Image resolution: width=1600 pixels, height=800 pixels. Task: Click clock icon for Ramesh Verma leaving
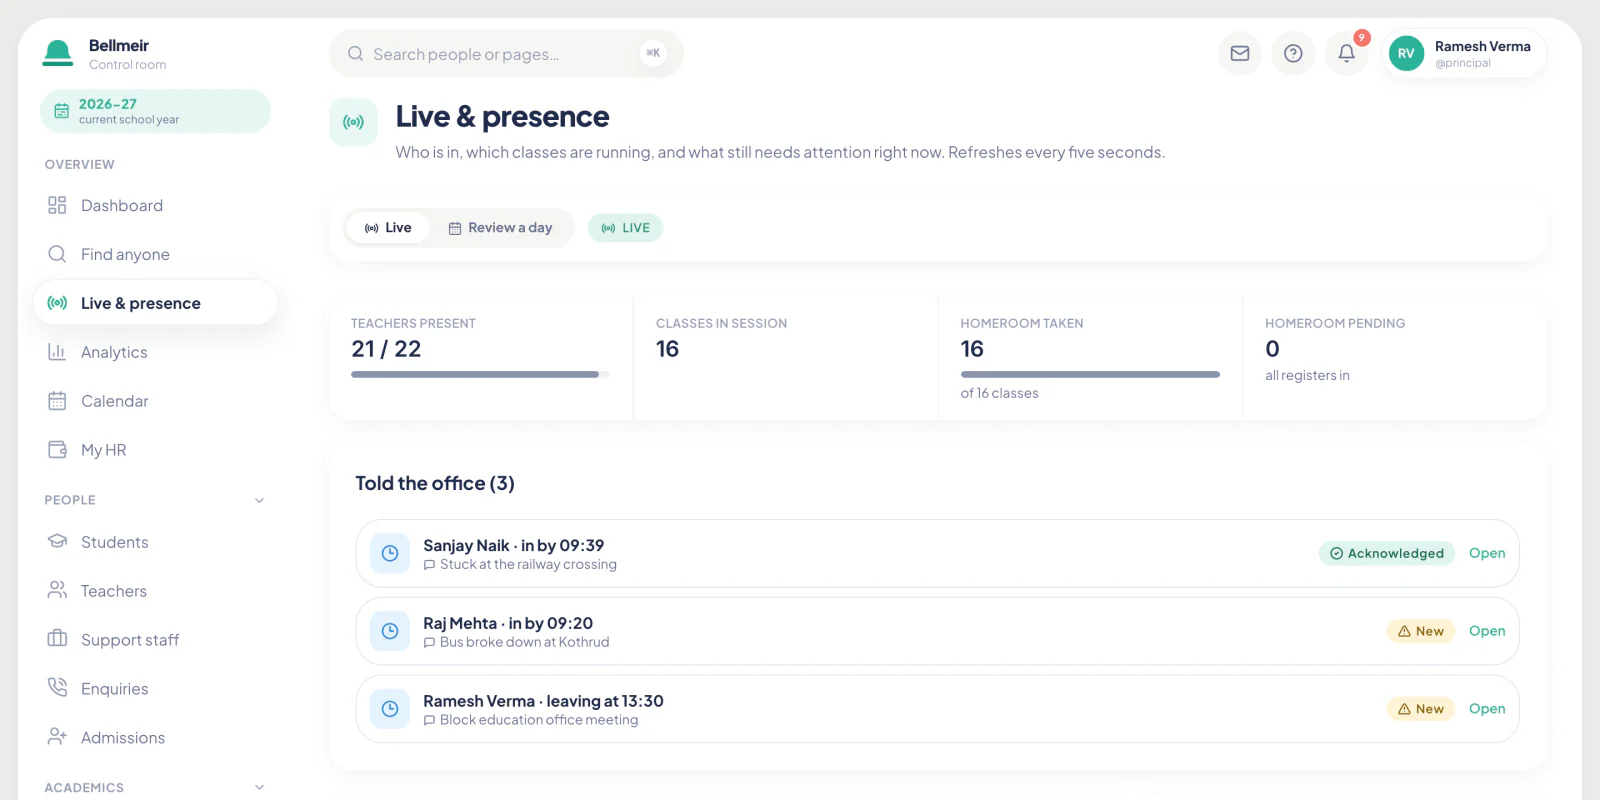[x=390, y=709]
